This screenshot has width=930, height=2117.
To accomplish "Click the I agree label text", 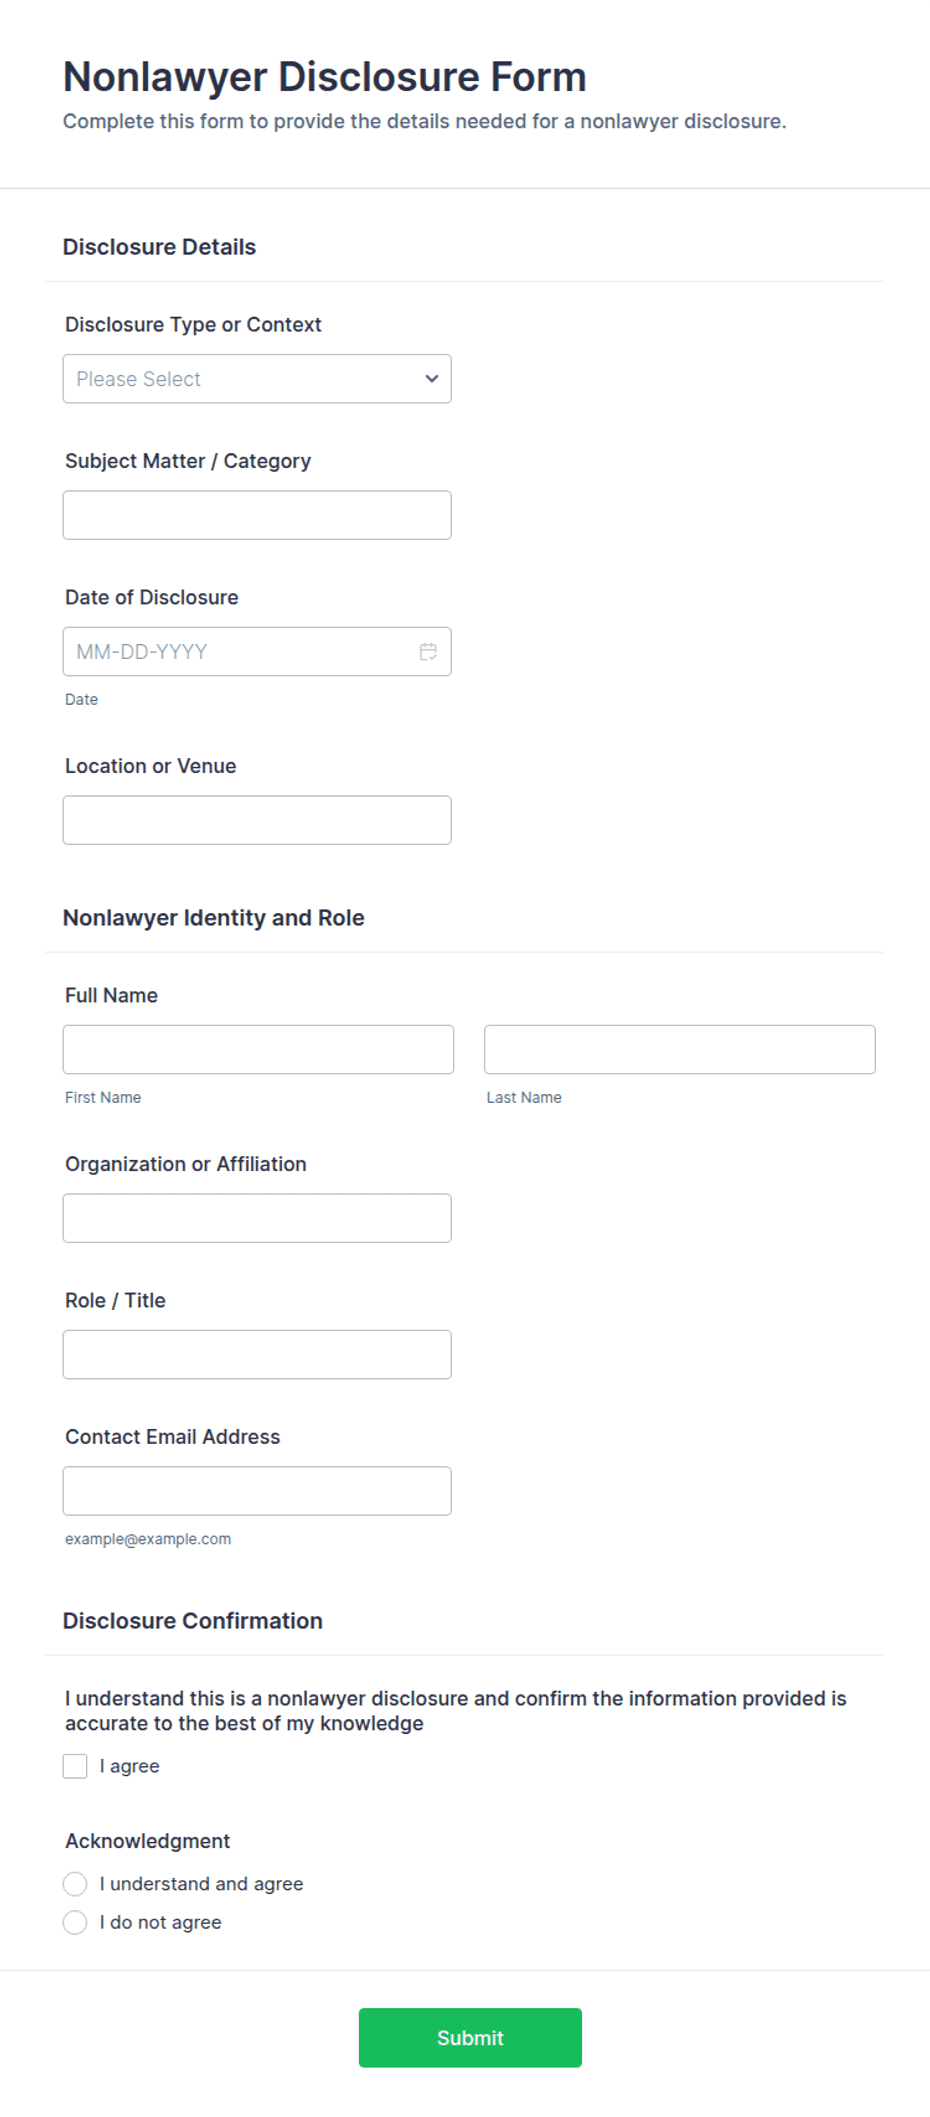I will 130,1766.
